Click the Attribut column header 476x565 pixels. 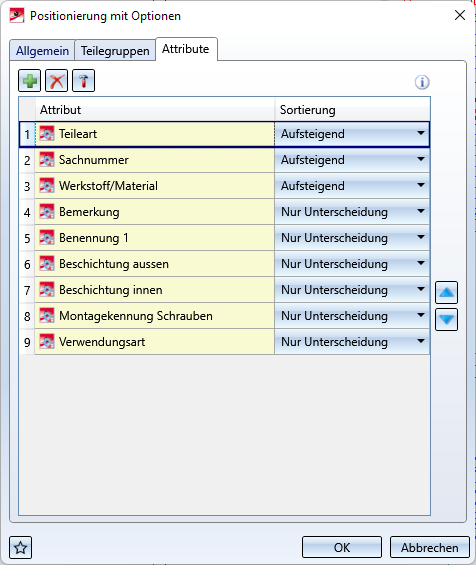point(155,110)
